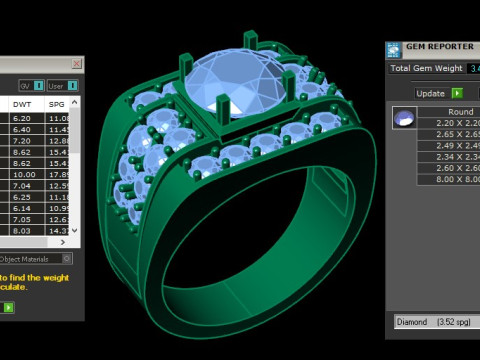
Task: Click the green Update play button
Action: 457,93
